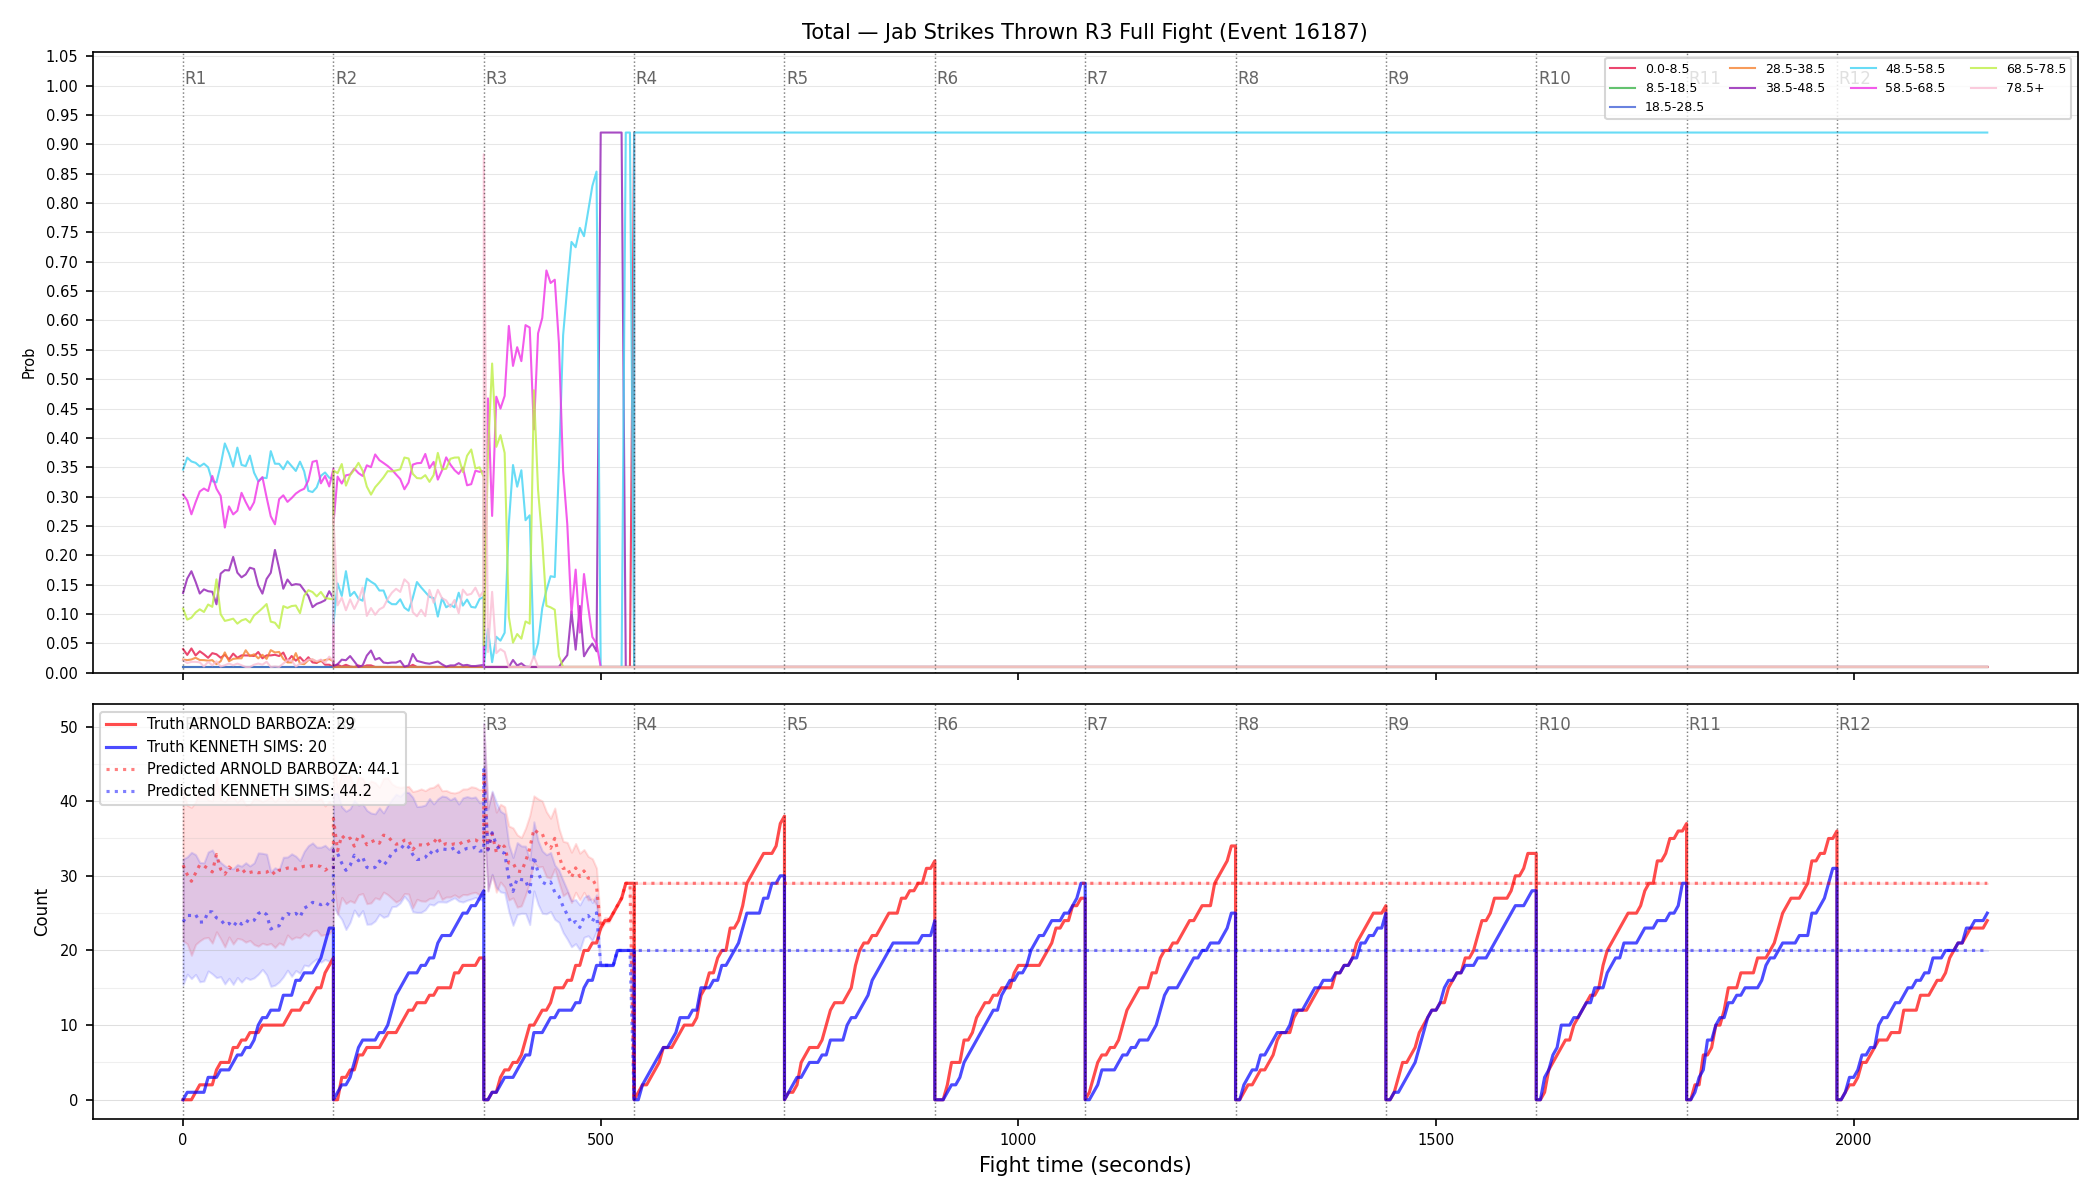Click the 68.5-78.5 legend entry
Image resolution: width=2100 pixels, height=1200 pixels.
(2018, 69)
